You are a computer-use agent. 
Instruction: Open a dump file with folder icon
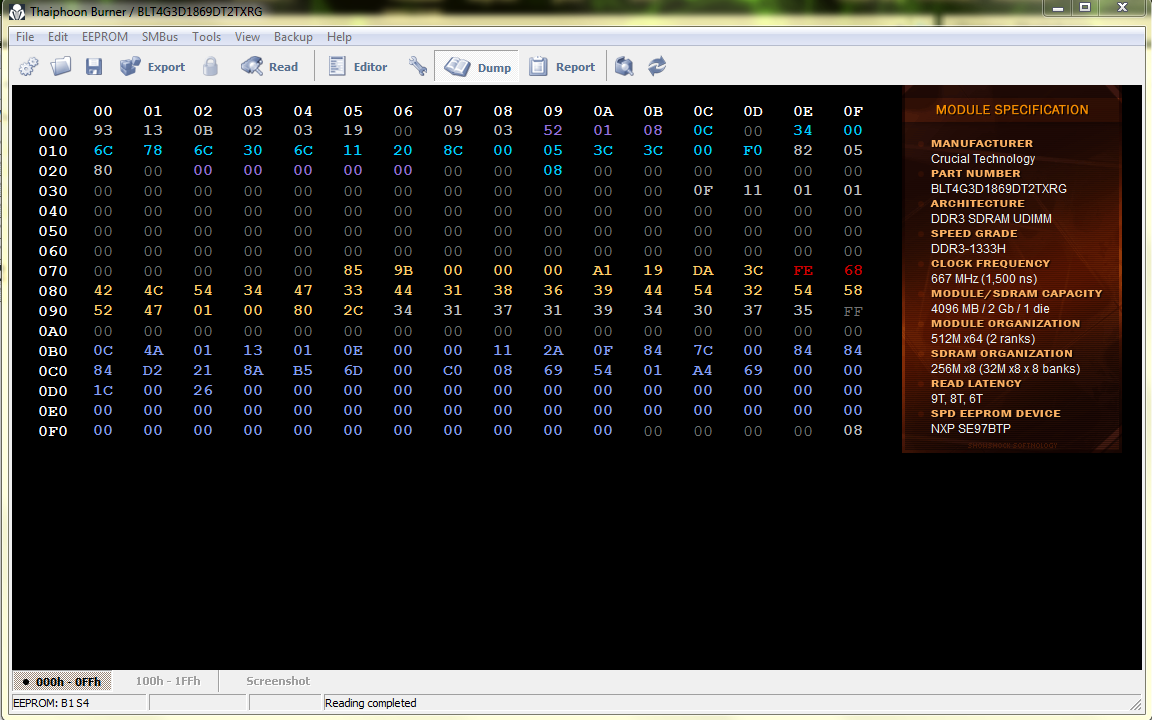(x=61, y=67)
